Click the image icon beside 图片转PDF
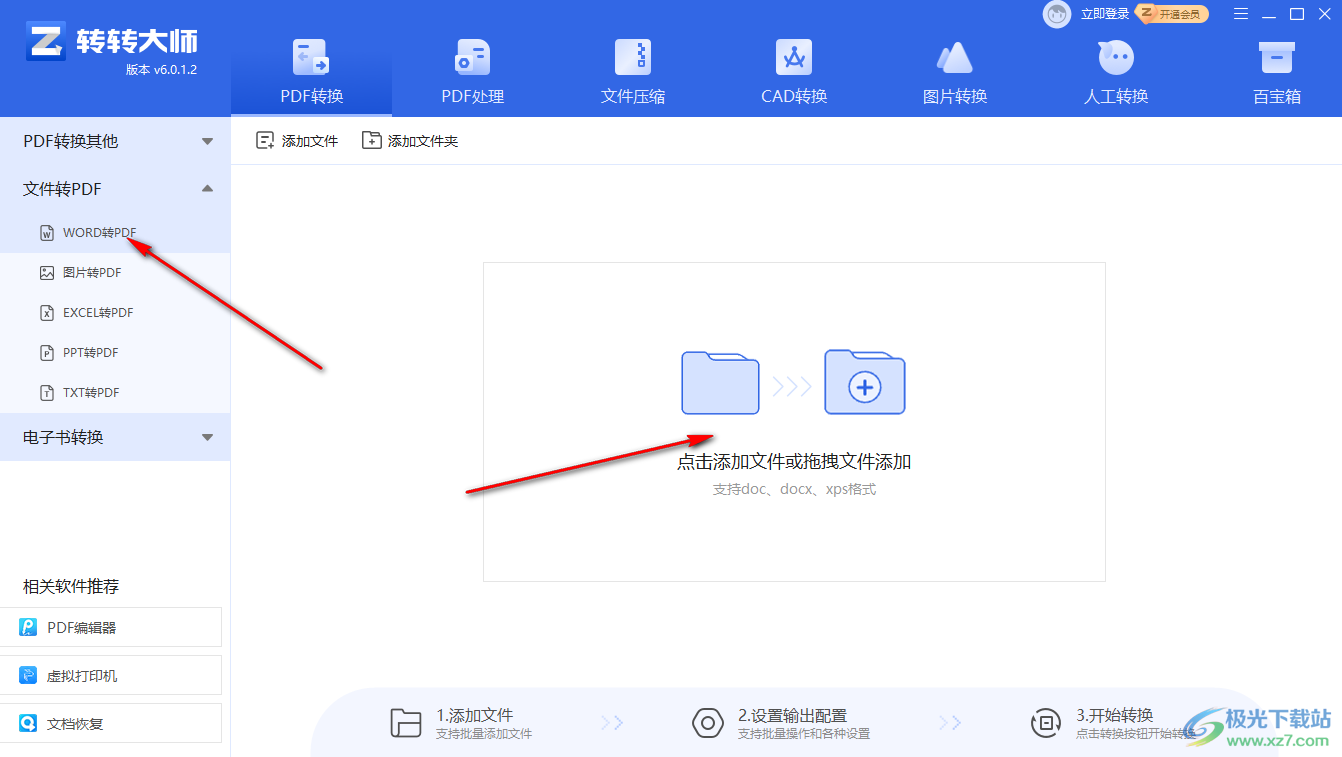Viewport: 1342px width, 757px height. [46, 273]
